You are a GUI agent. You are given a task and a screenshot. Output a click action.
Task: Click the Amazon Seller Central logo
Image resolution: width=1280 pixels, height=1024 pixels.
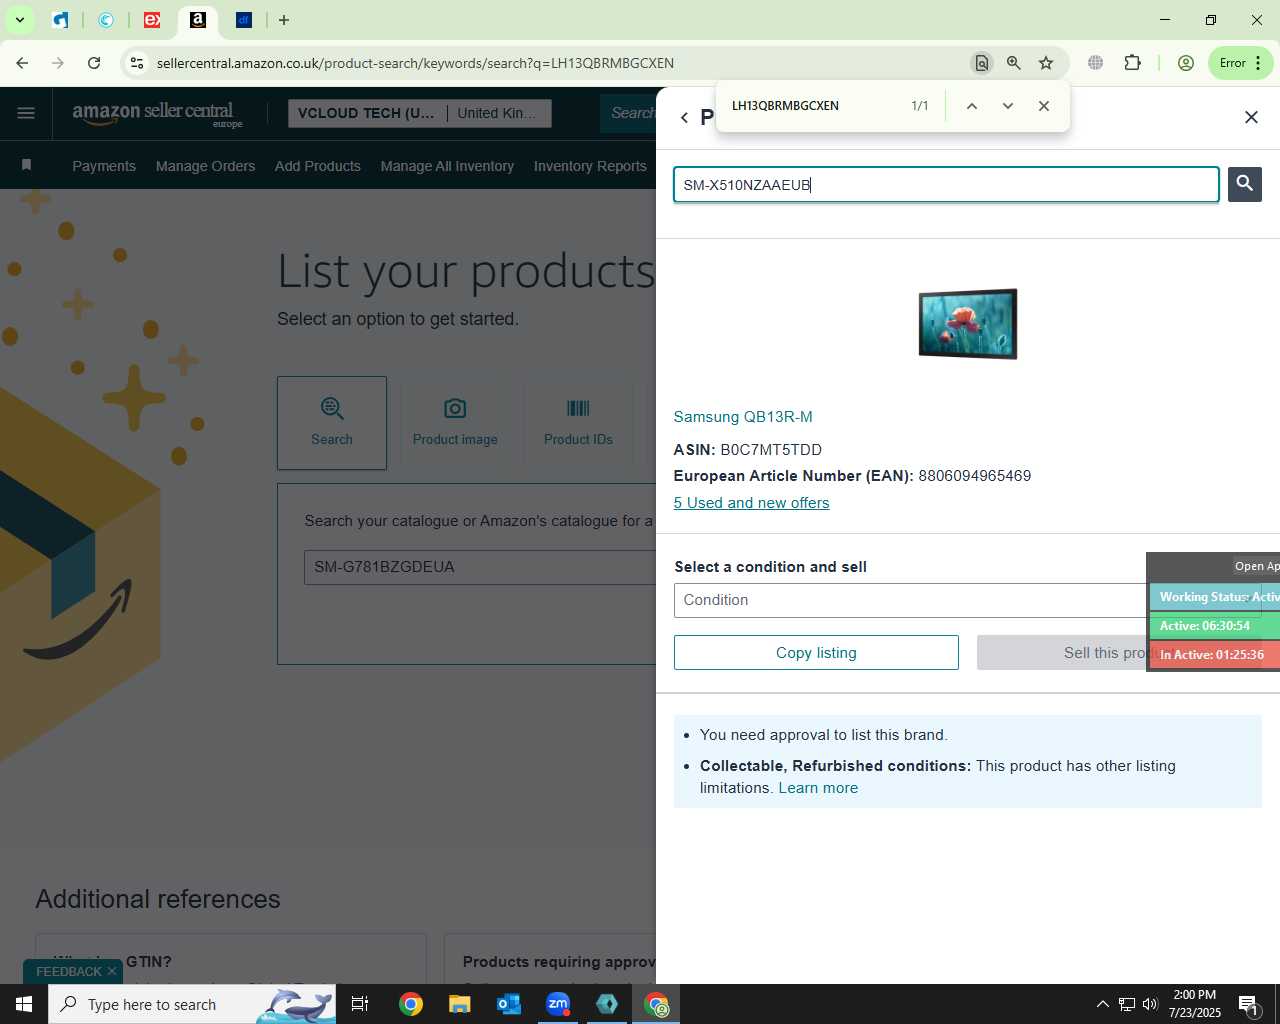pos(157,114)
